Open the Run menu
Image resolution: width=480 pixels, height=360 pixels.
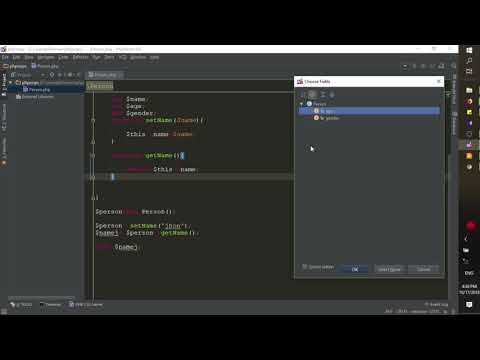tap(96, 57)
